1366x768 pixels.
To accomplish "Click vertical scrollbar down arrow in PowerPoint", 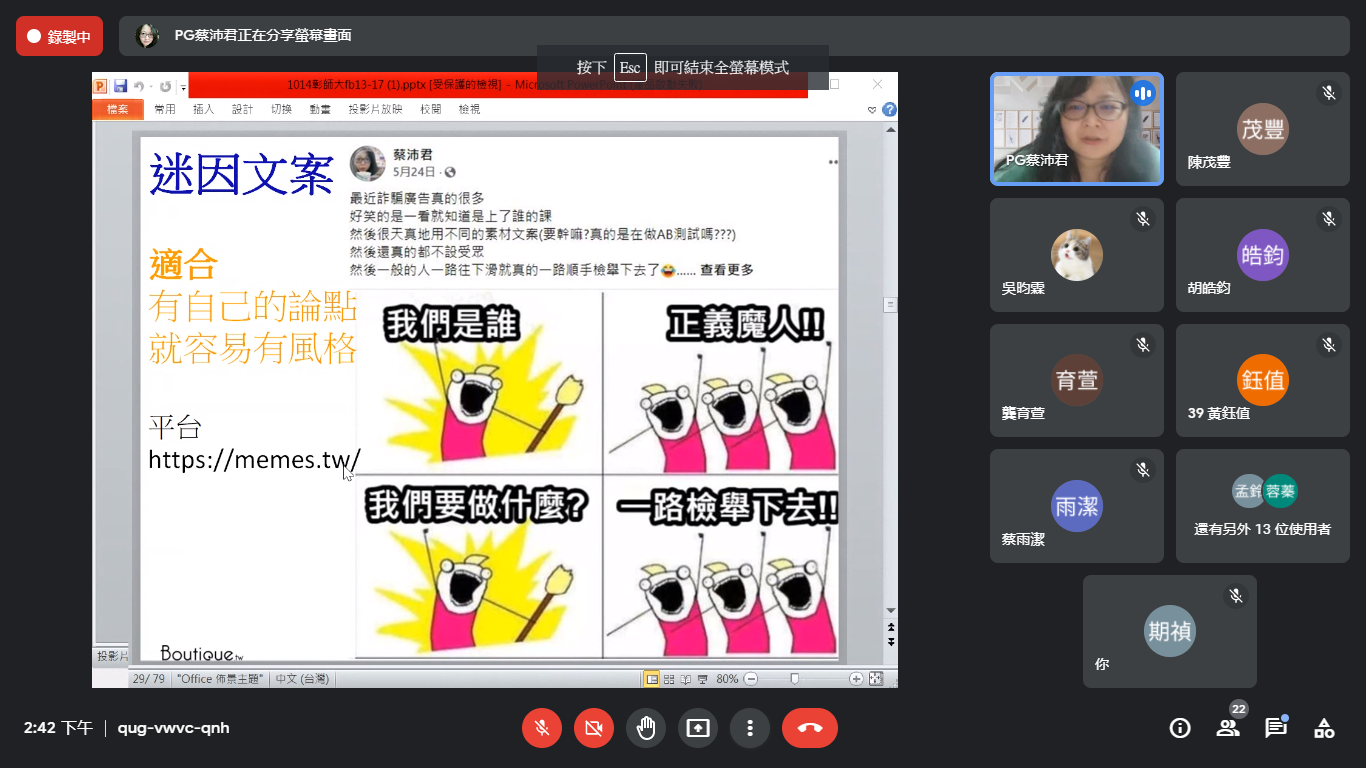I will pyautogui.click(x=890, y=611).
